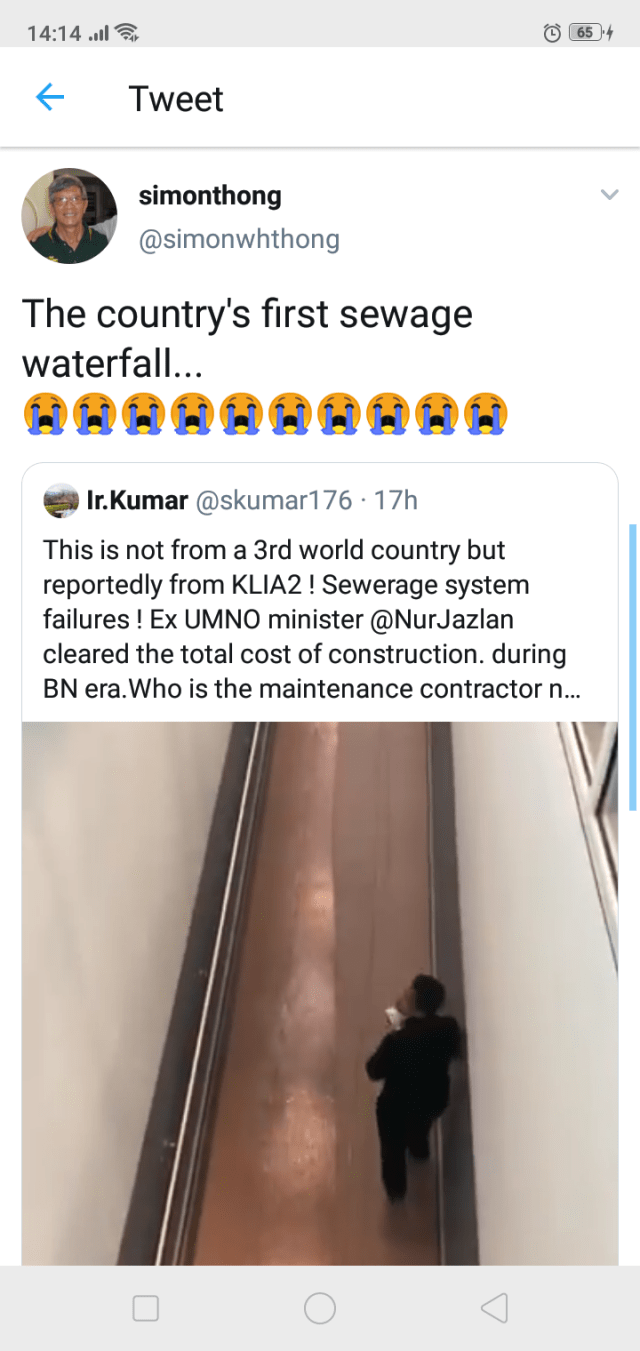
Task: Open the simonthong display name
Action: click(210, 196)
